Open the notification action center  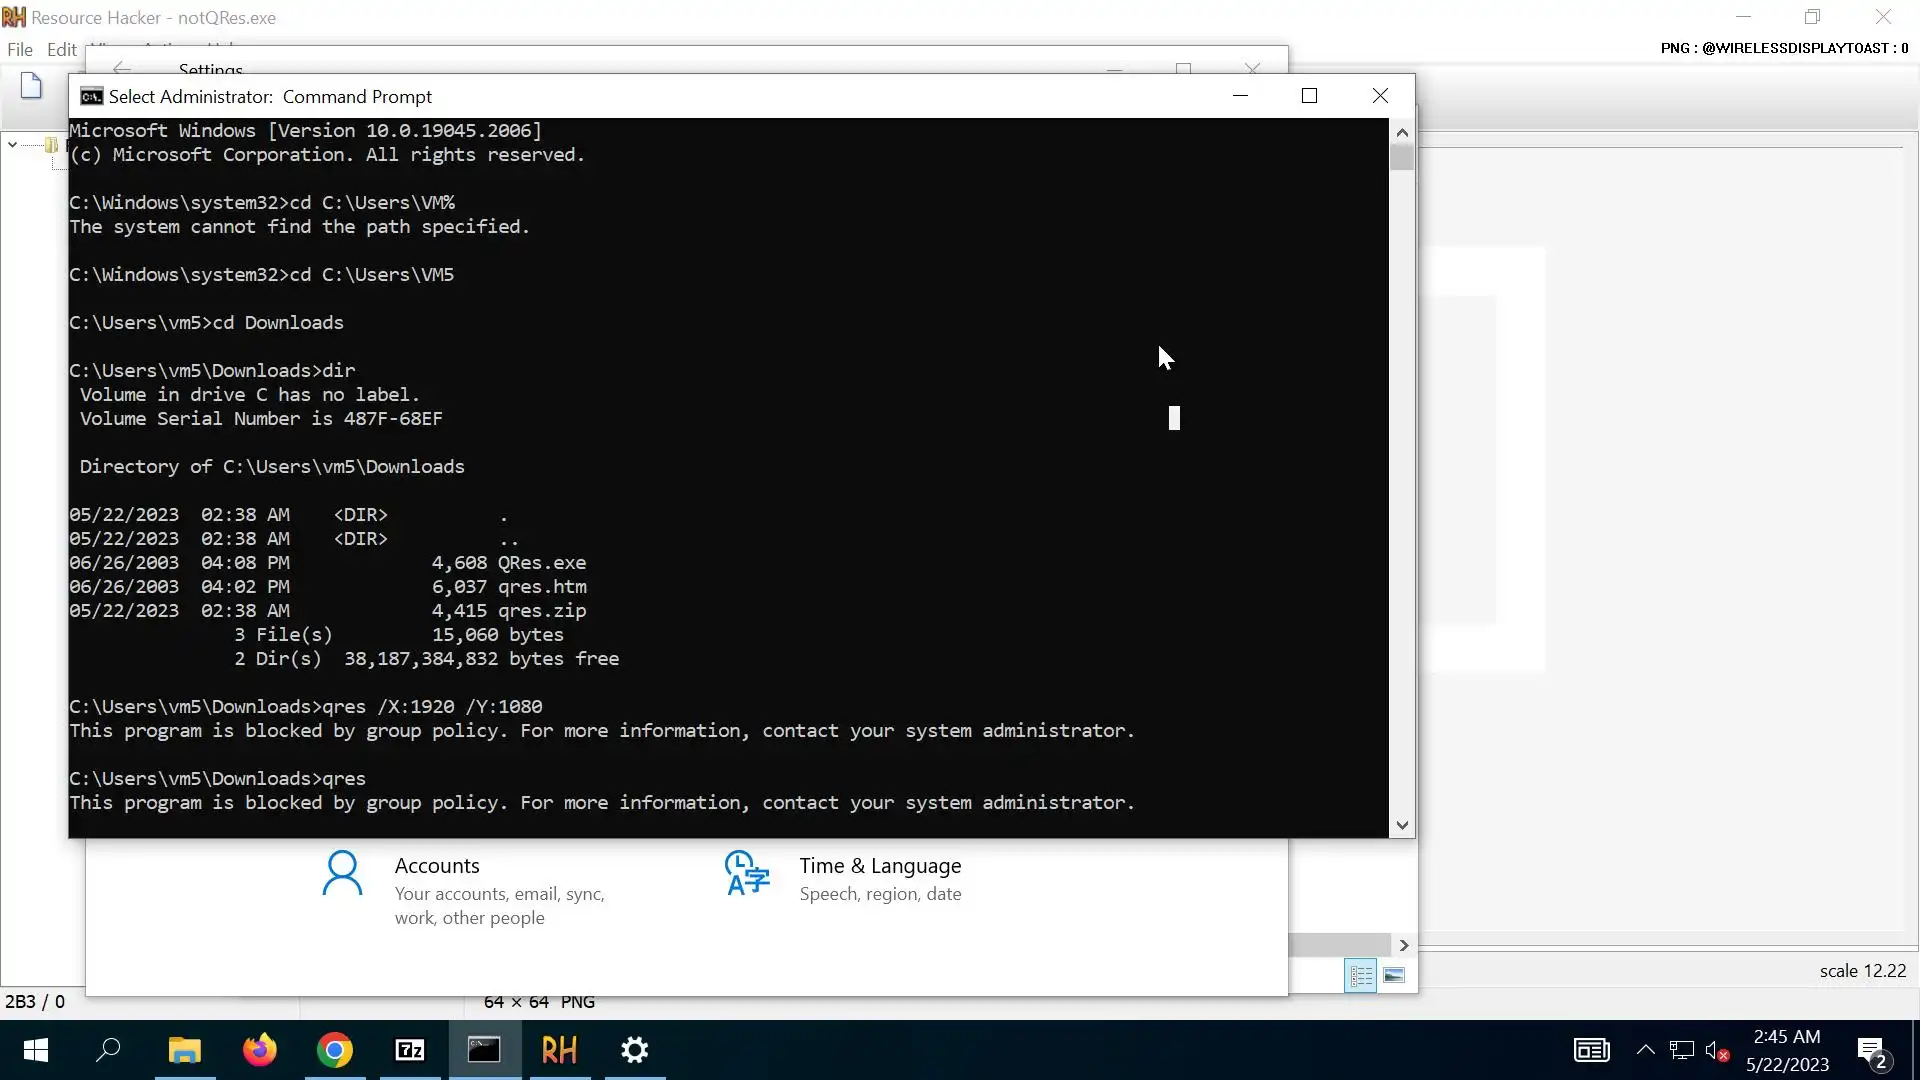[x=1872, y=1051]
